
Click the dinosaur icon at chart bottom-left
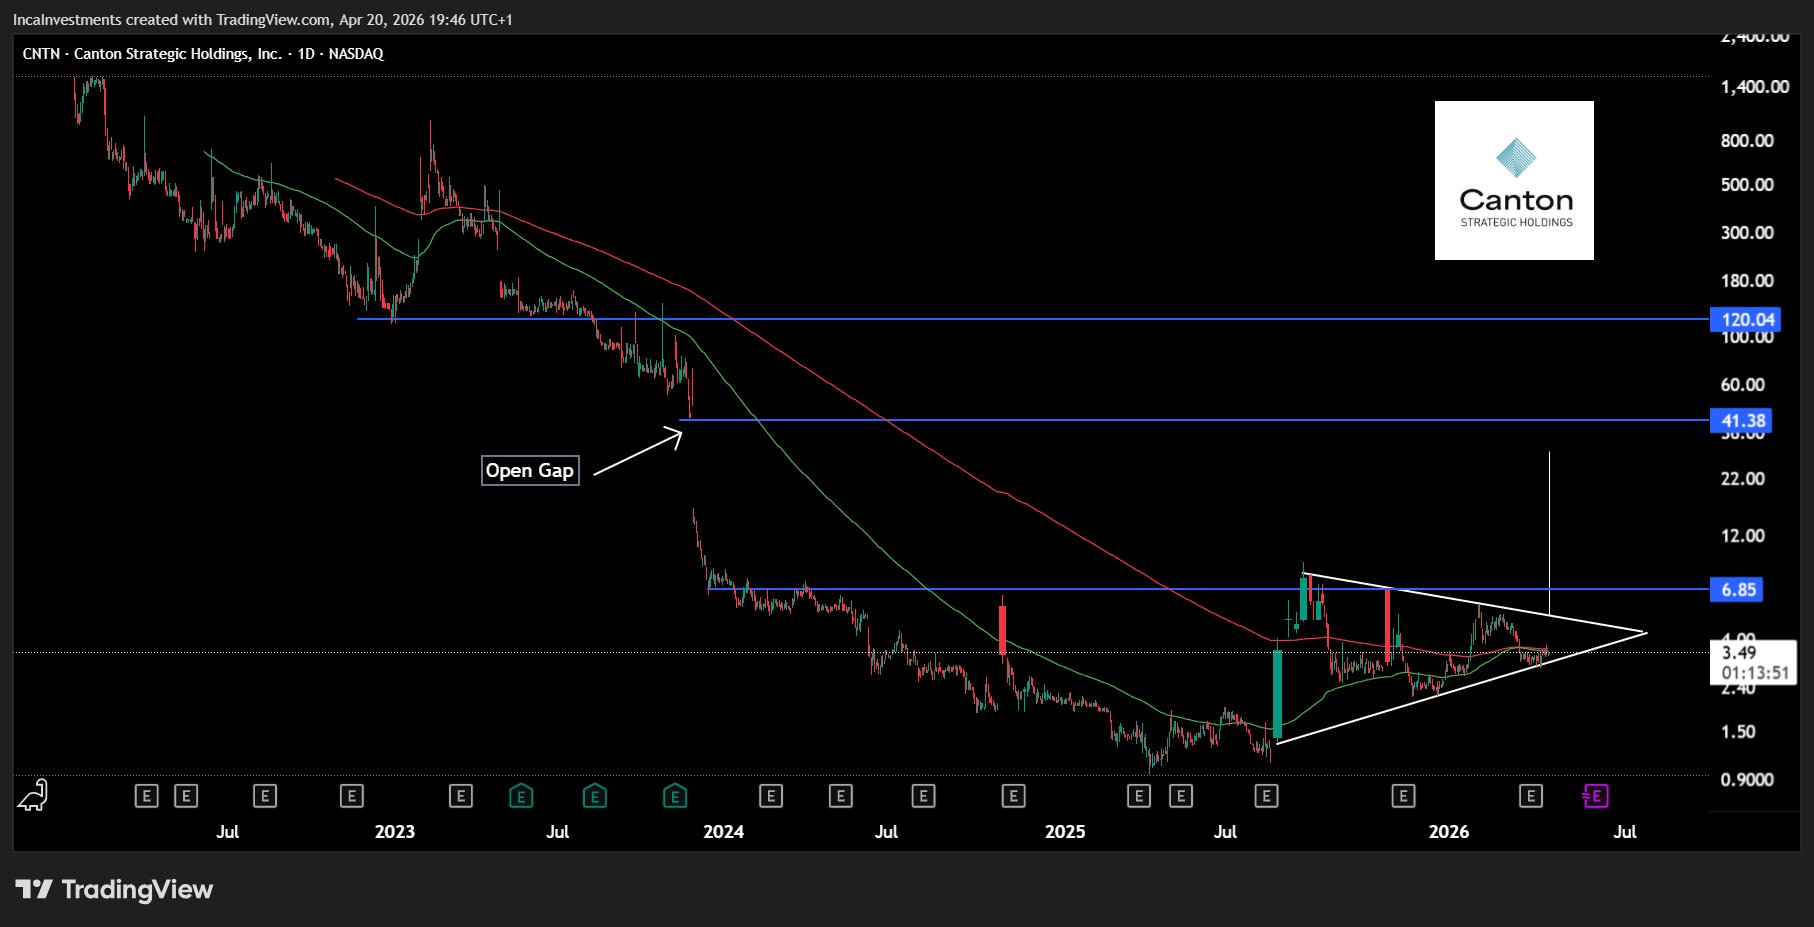33,795
